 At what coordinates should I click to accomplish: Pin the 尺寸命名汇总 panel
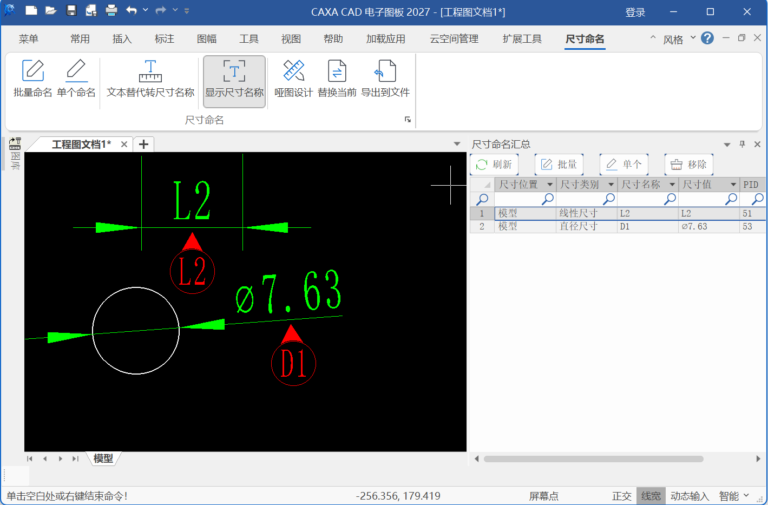point(742,144)
